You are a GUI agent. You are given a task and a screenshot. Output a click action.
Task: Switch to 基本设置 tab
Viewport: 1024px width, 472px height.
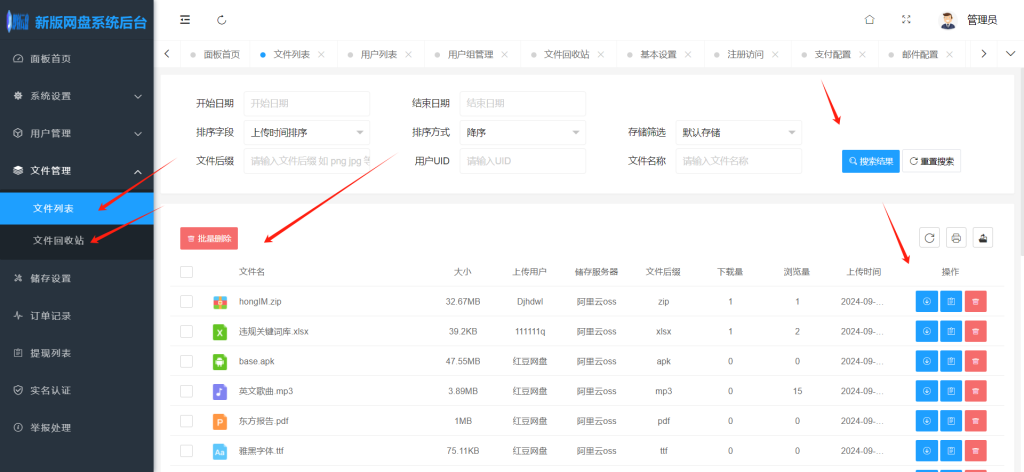click(658, 55)
